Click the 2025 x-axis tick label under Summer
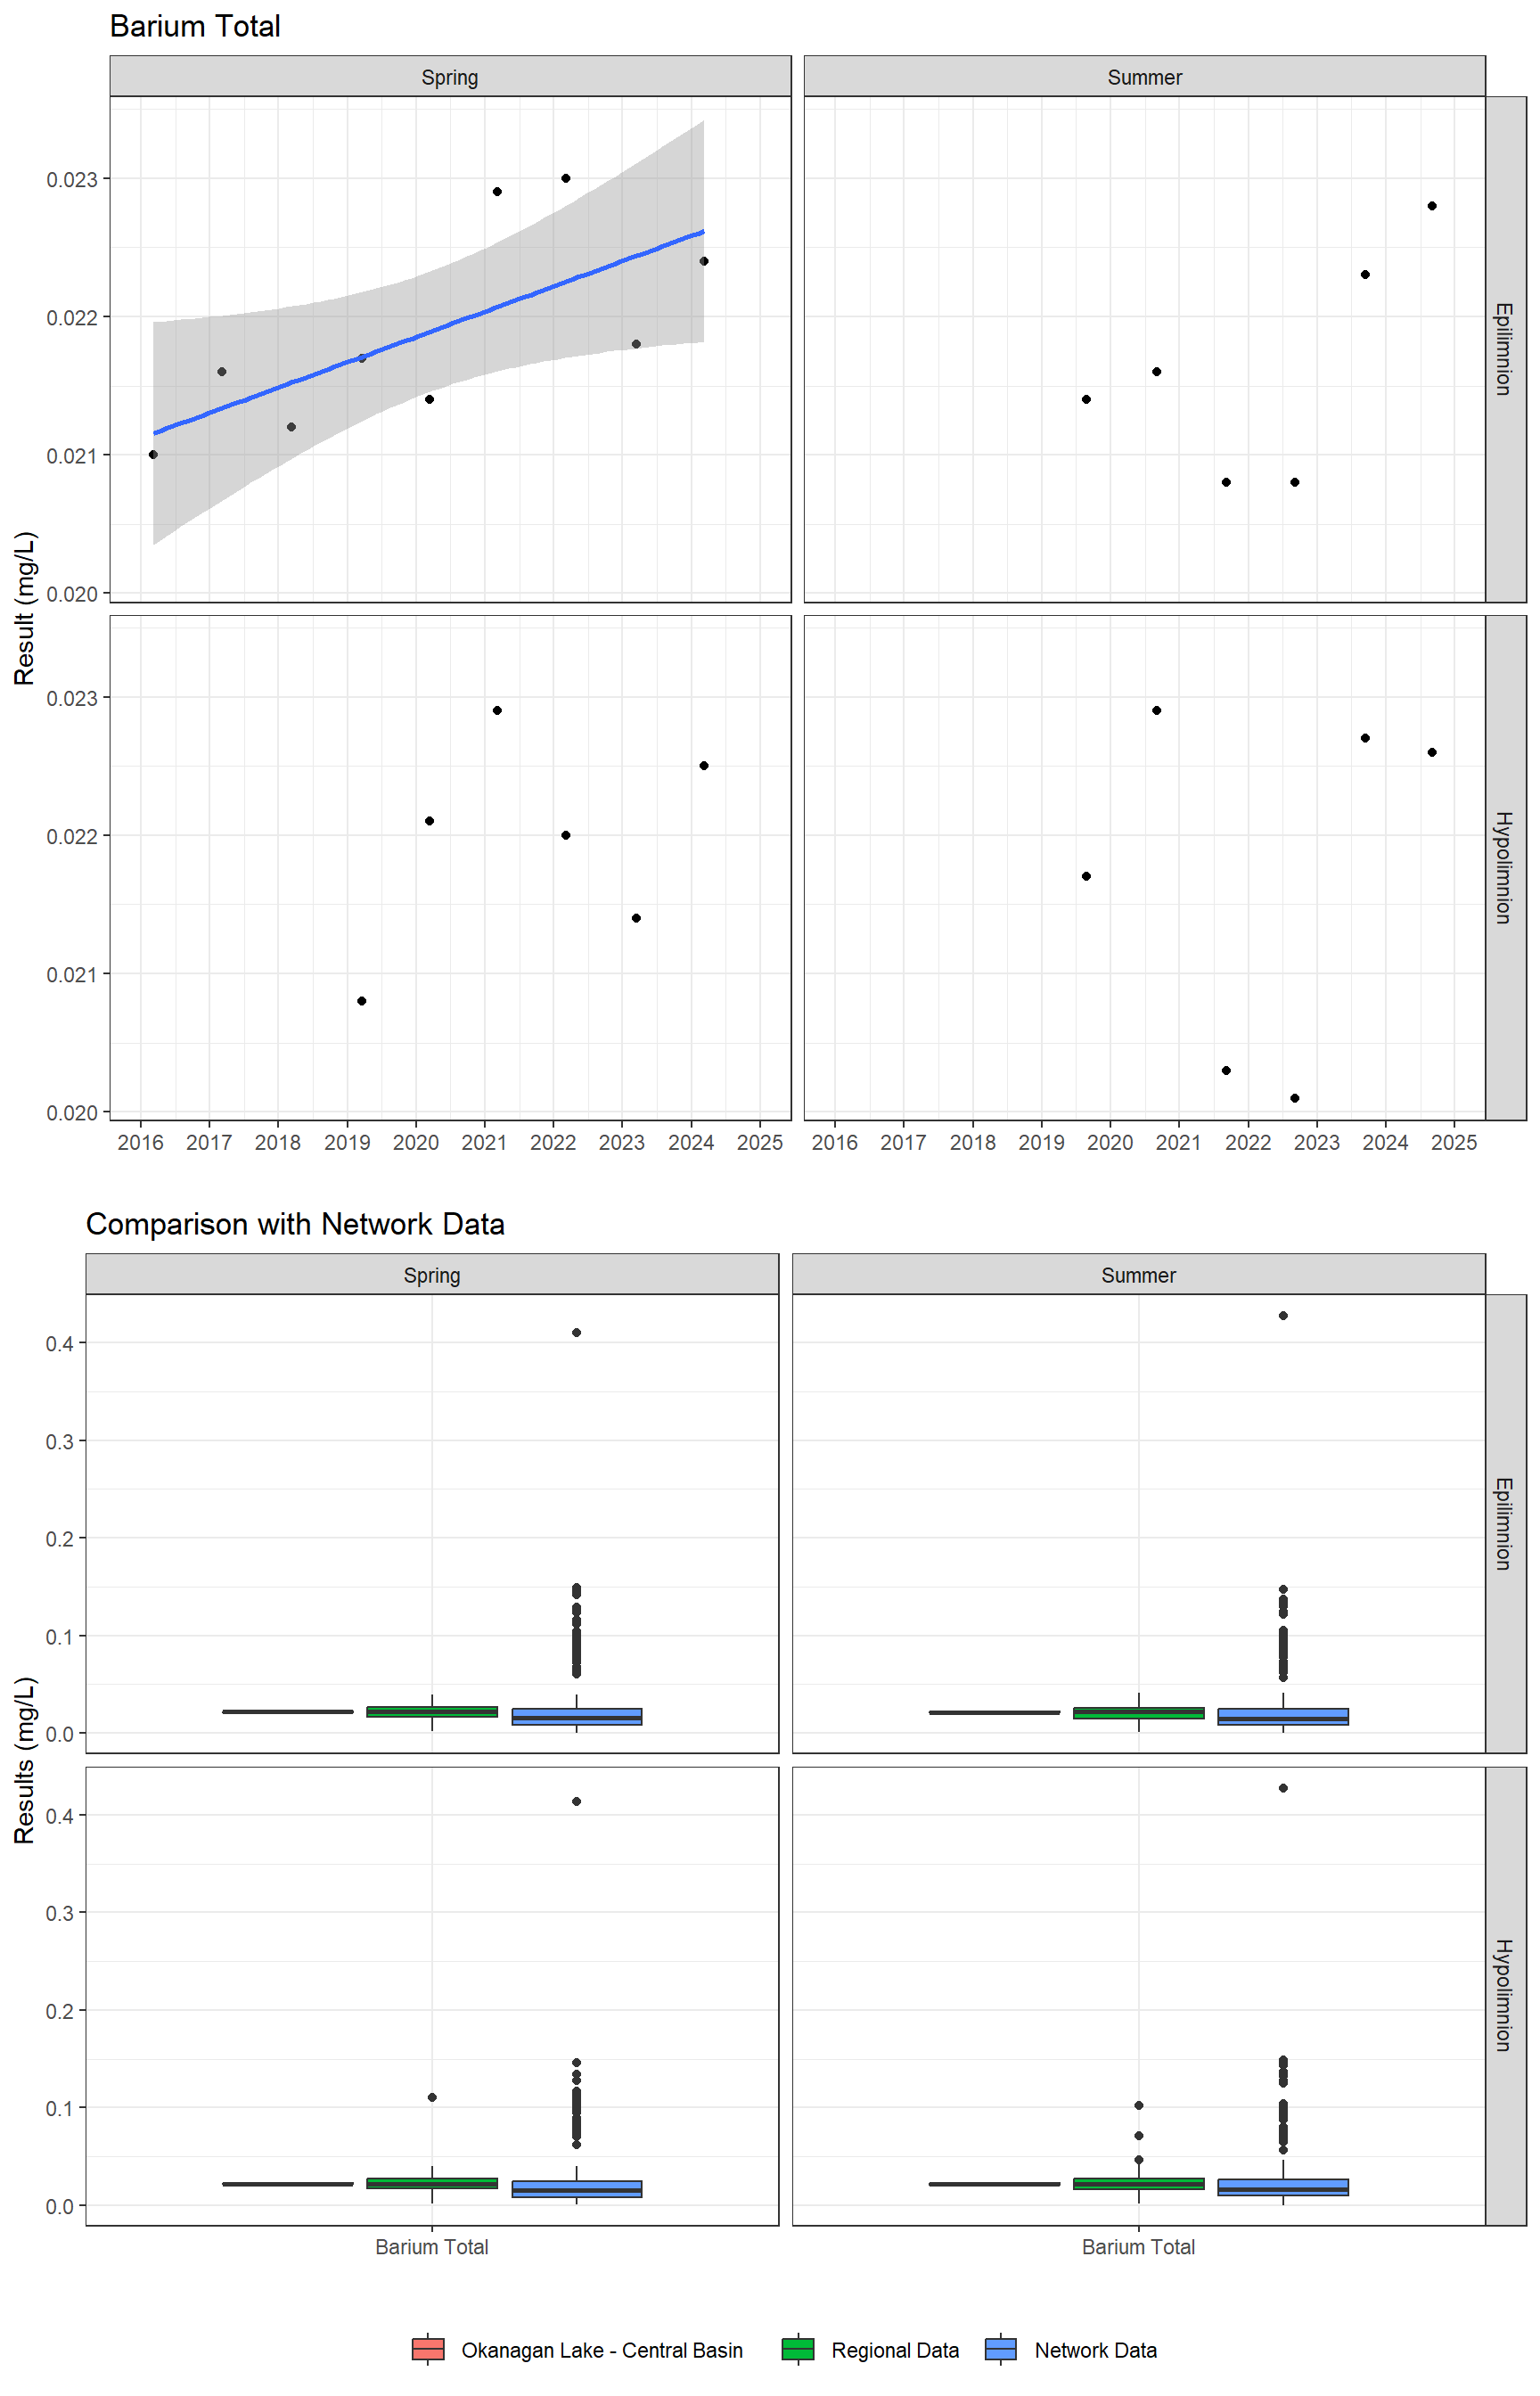Screen dimensions: 1540x2396 tap(1454, 1142)
